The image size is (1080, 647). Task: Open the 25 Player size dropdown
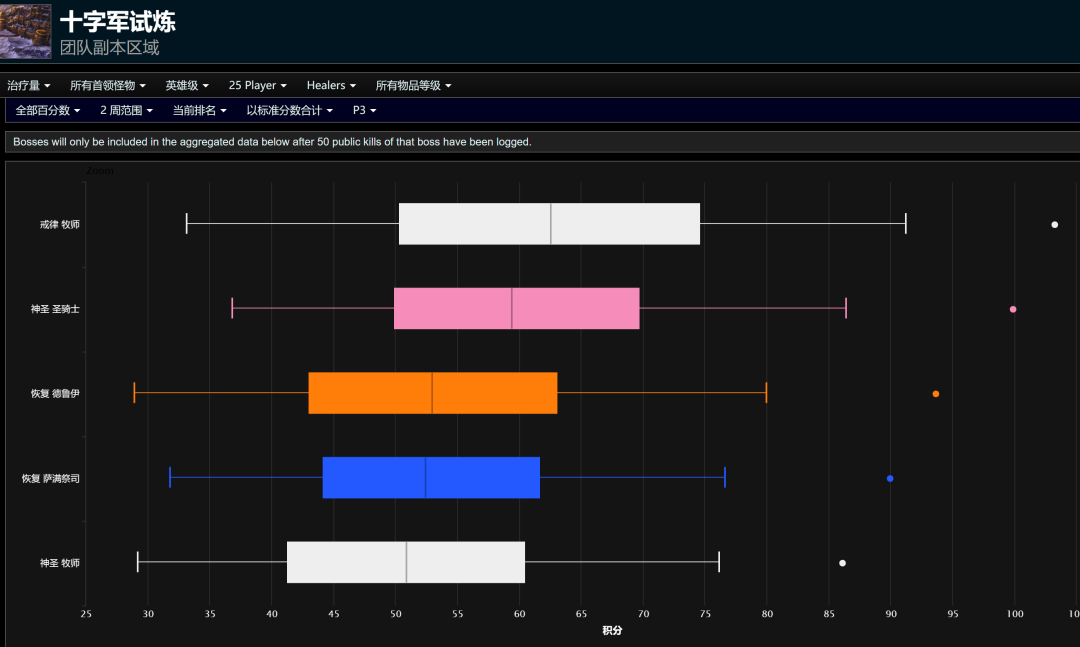pos(258,85)
